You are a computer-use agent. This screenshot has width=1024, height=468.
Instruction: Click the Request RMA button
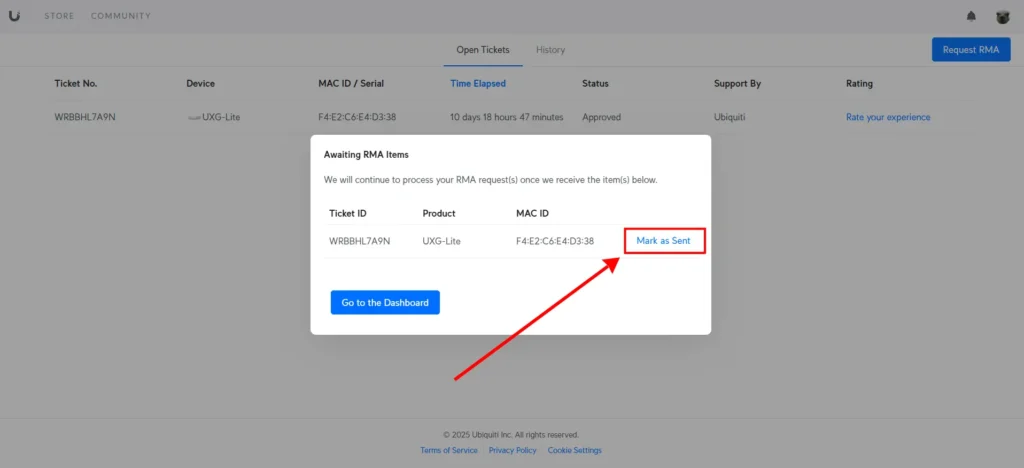[x=971, y=50]
